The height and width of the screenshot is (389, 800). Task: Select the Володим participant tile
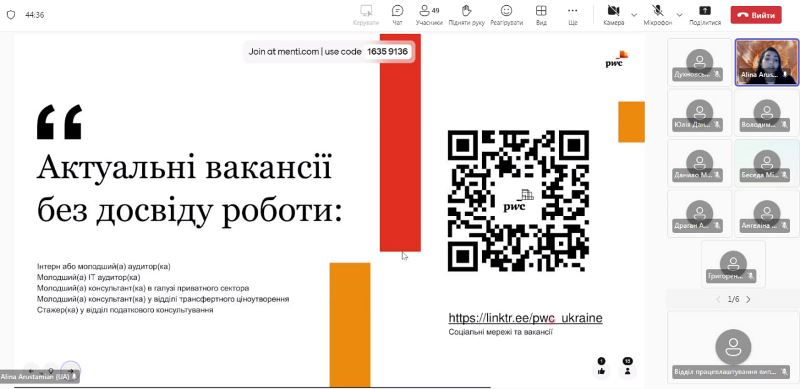tap(766, 112)
